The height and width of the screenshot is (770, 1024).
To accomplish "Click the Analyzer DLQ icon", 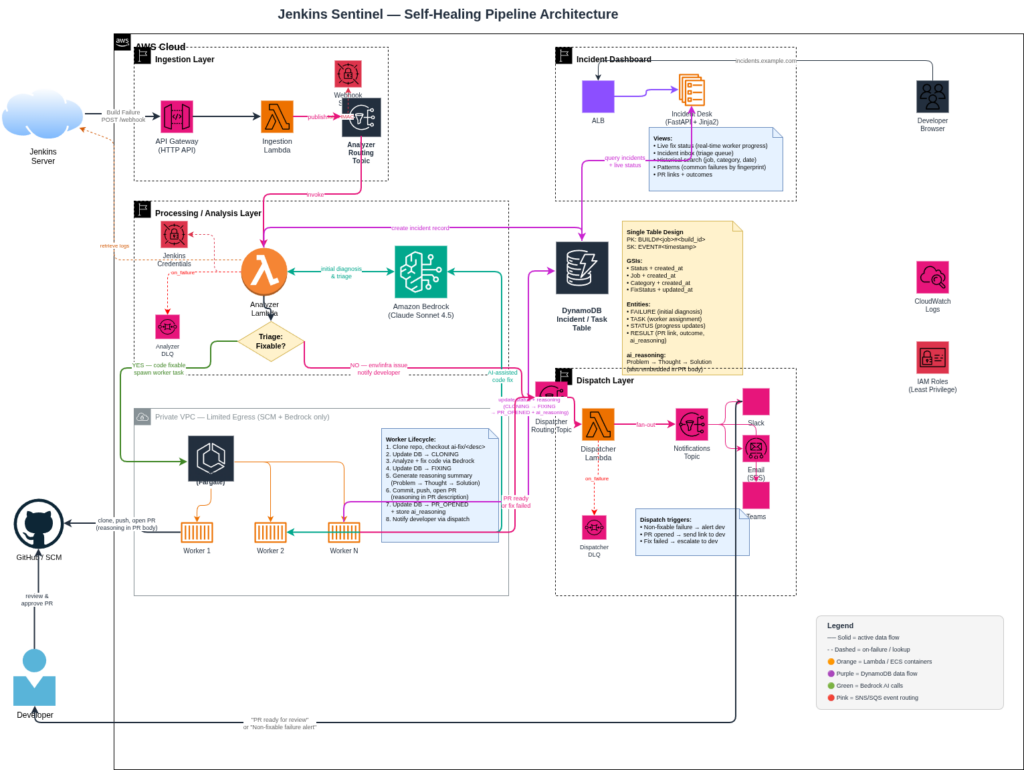I will pos(167,326).
